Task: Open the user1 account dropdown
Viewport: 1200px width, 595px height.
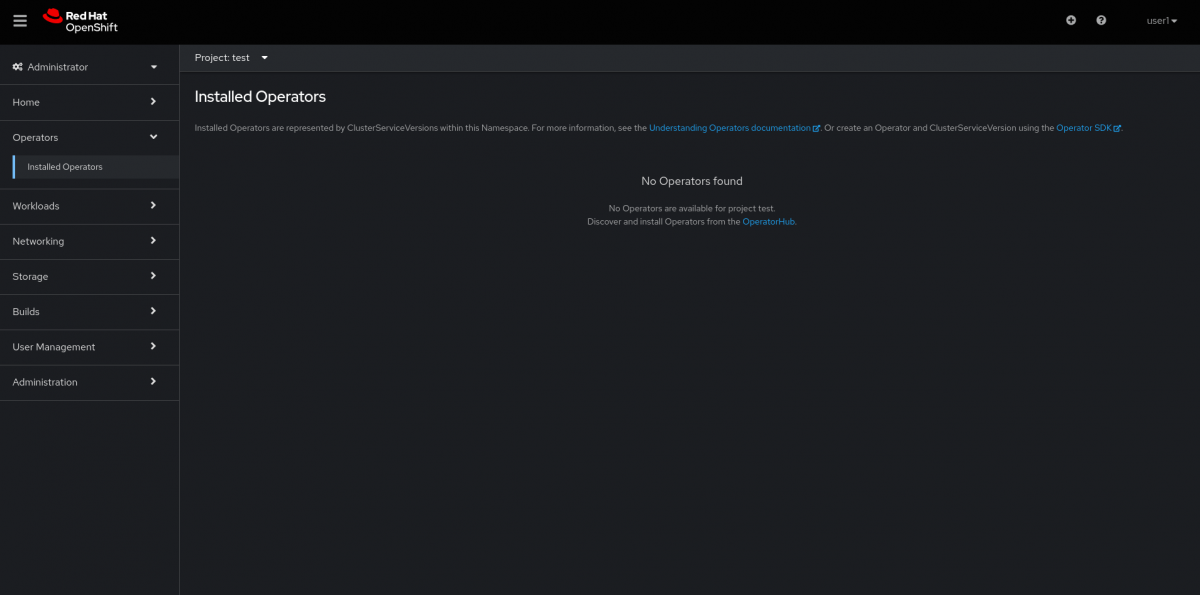Action: (1161, 20)
